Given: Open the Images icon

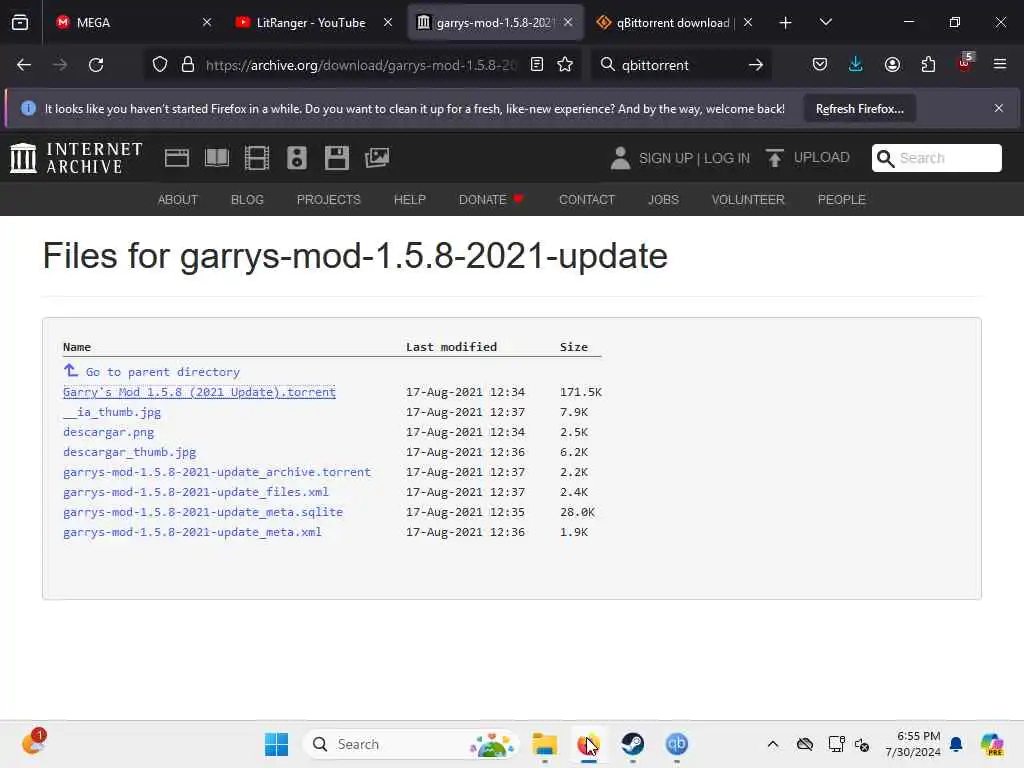Looking at the screenshot, I should coord(377,158).
